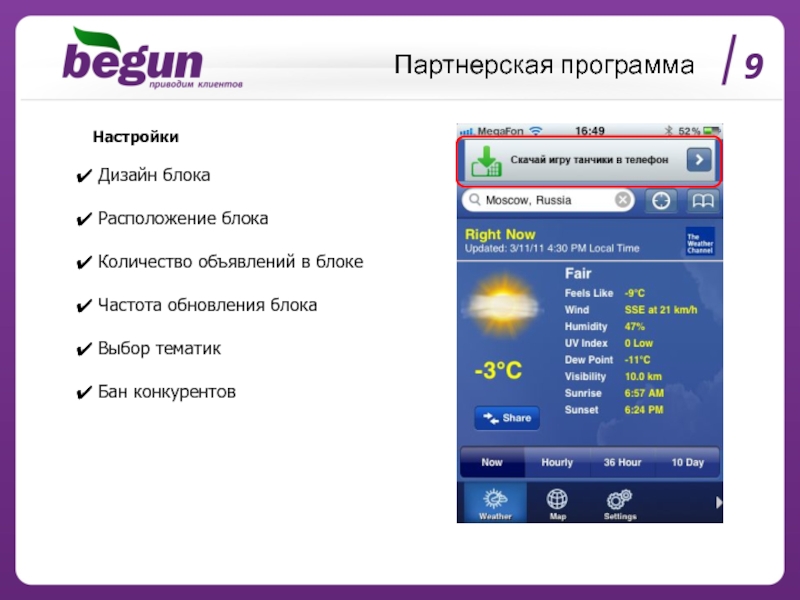Click the sun weather condition image

[x=503, y=306]
